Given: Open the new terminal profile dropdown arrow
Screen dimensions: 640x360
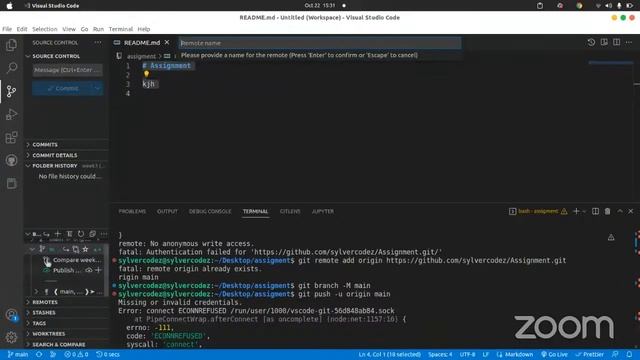Looking at the screenshot, I should click(x=584, y=211).
